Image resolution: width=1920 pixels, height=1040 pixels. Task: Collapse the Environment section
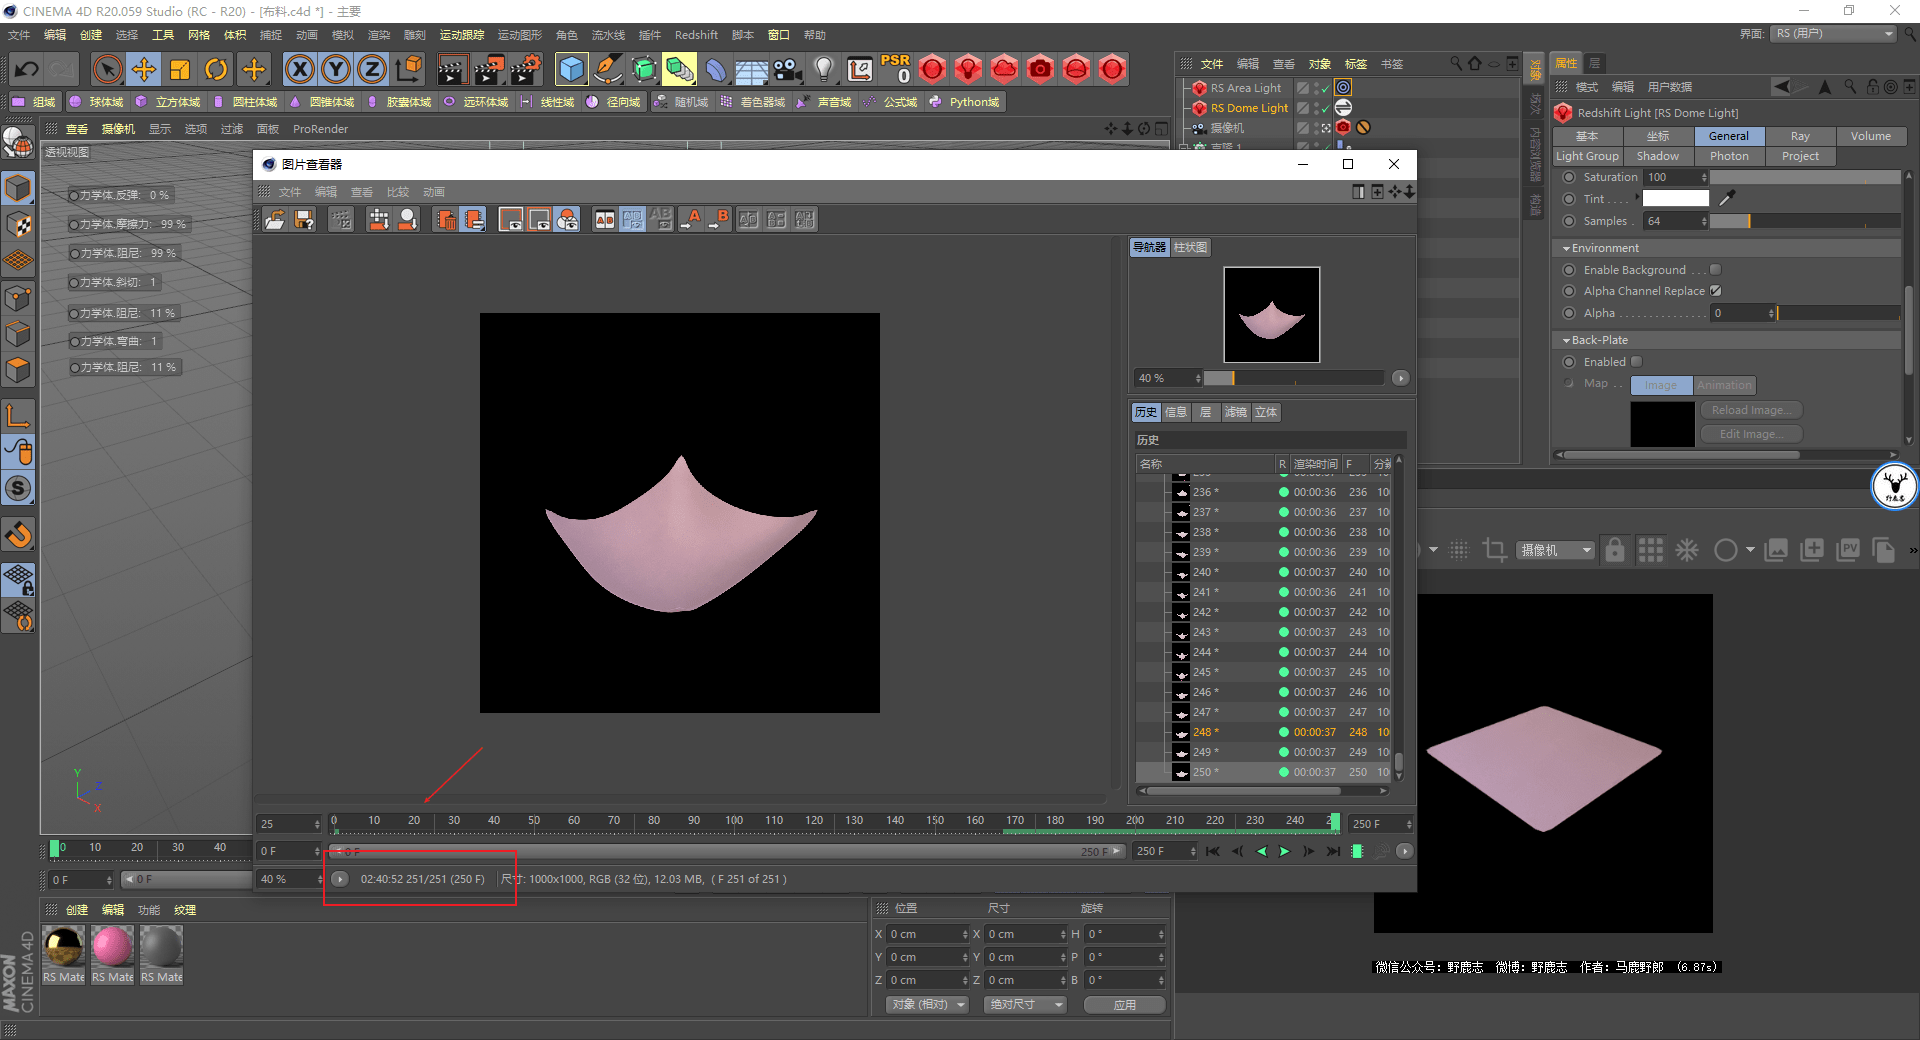pos(1566,248)
